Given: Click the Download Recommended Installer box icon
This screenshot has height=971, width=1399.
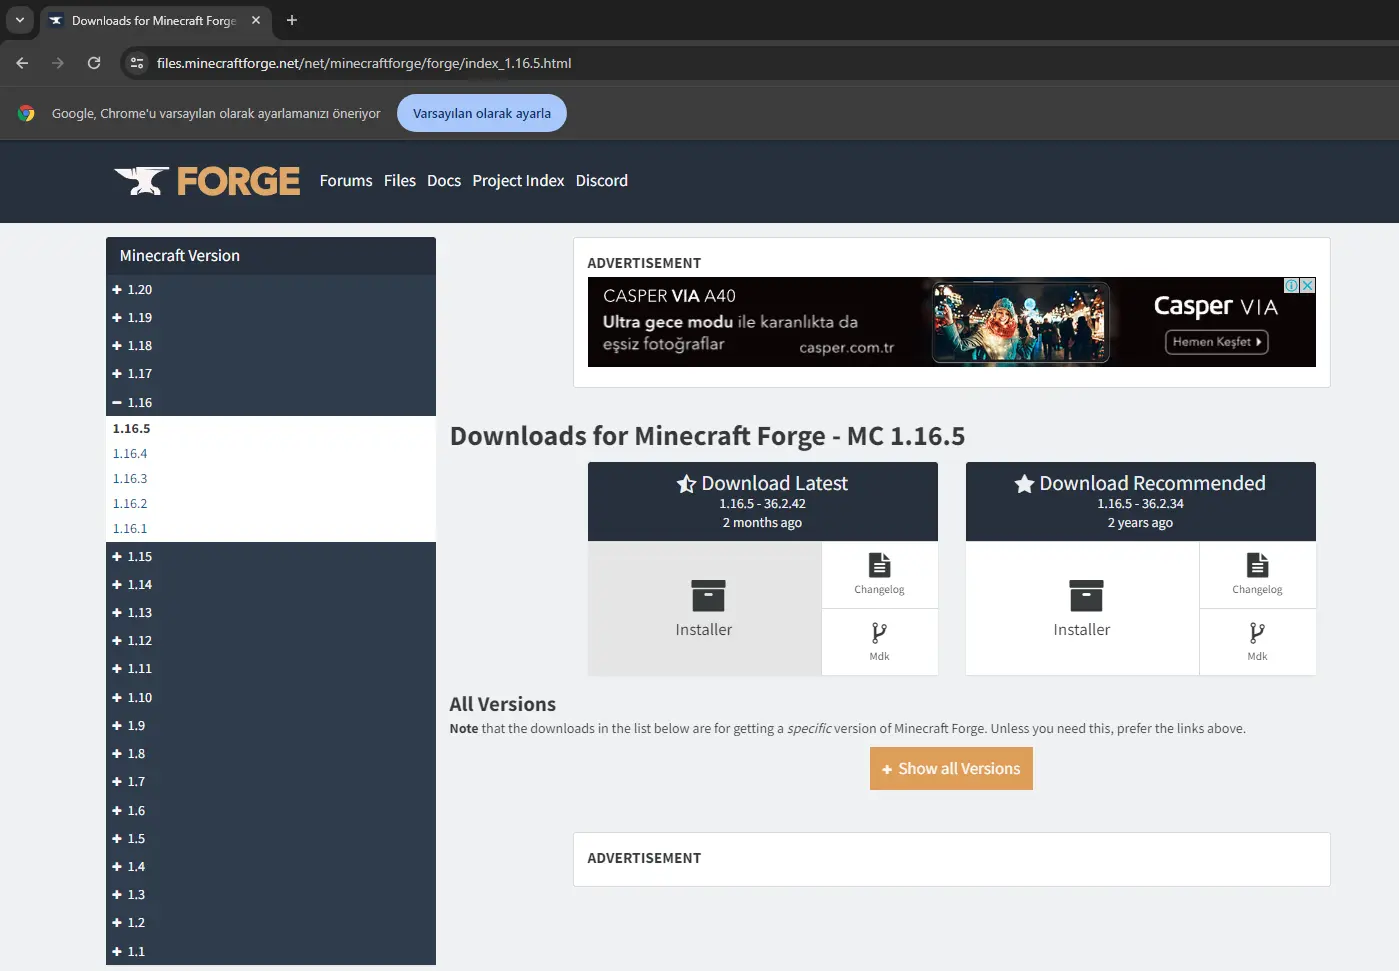Looking at the screenshot, I should pyautogui.click(x=1086, y=595).
